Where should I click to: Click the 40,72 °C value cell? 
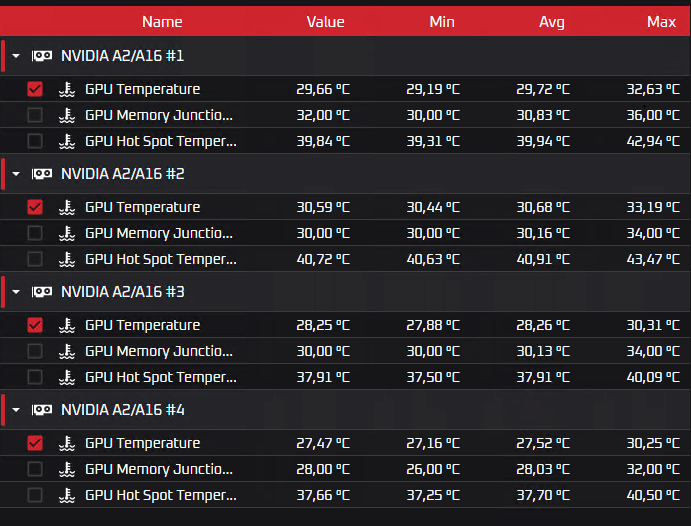coord(323,259)
